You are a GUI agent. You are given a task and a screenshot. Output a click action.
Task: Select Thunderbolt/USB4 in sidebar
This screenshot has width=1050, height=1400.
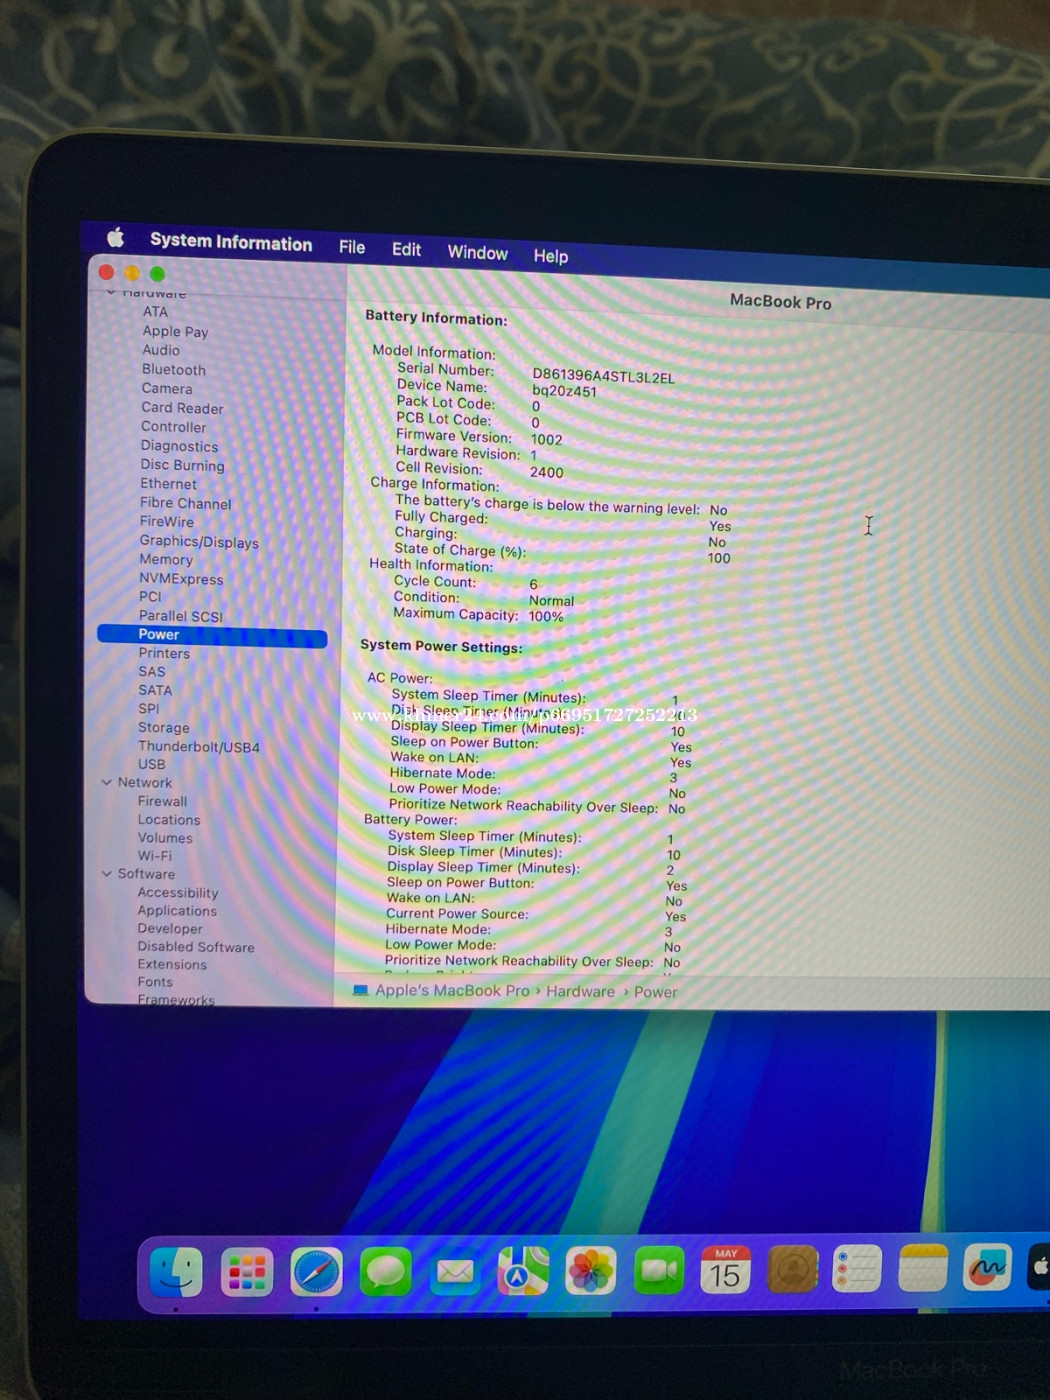(x=199, y=747)
